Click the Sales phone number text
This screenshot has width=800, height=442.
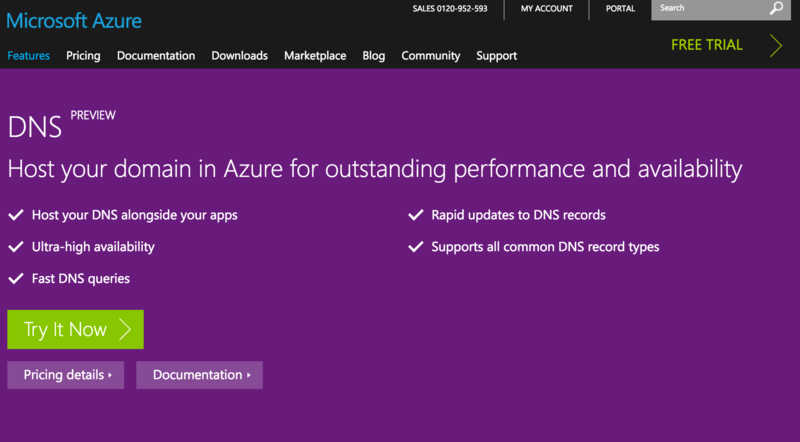[450, 9]
